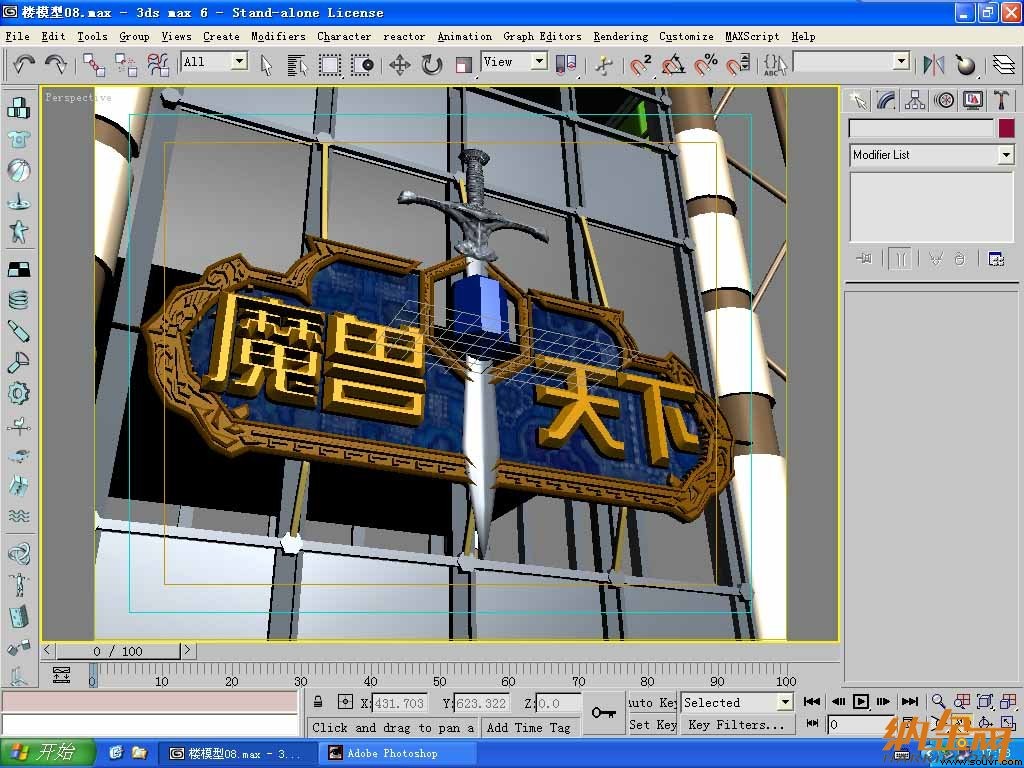
Task: Open the Modifiers menu
Action: point(278,37)
